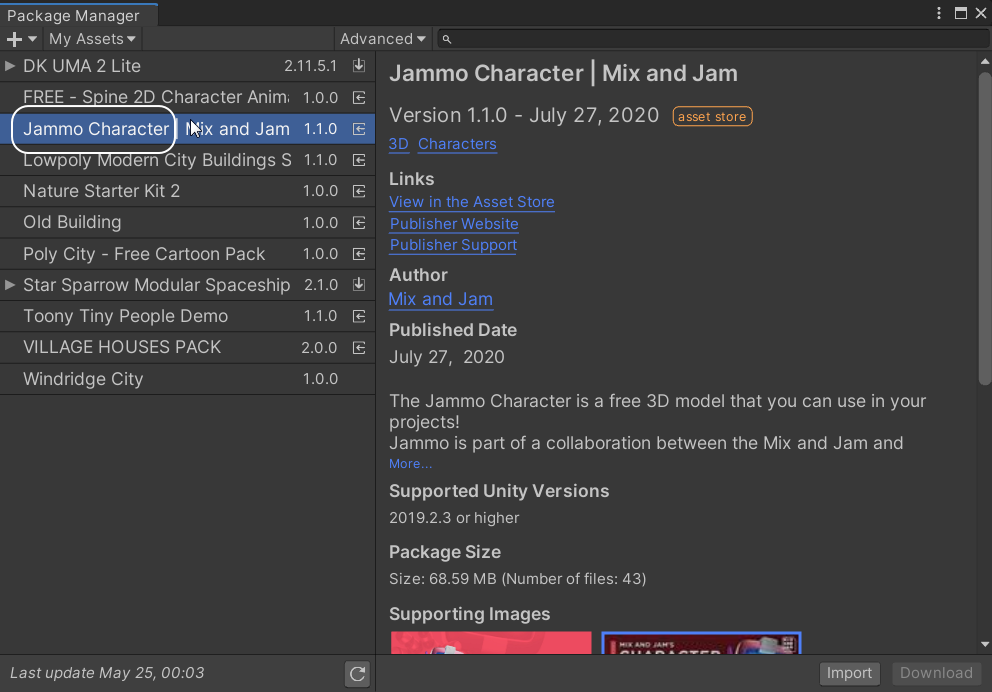This screenshot has height=692, width=992.
Task: Click the import icon for Toony Tiny People Demo
Action: (x=359, y=316)
